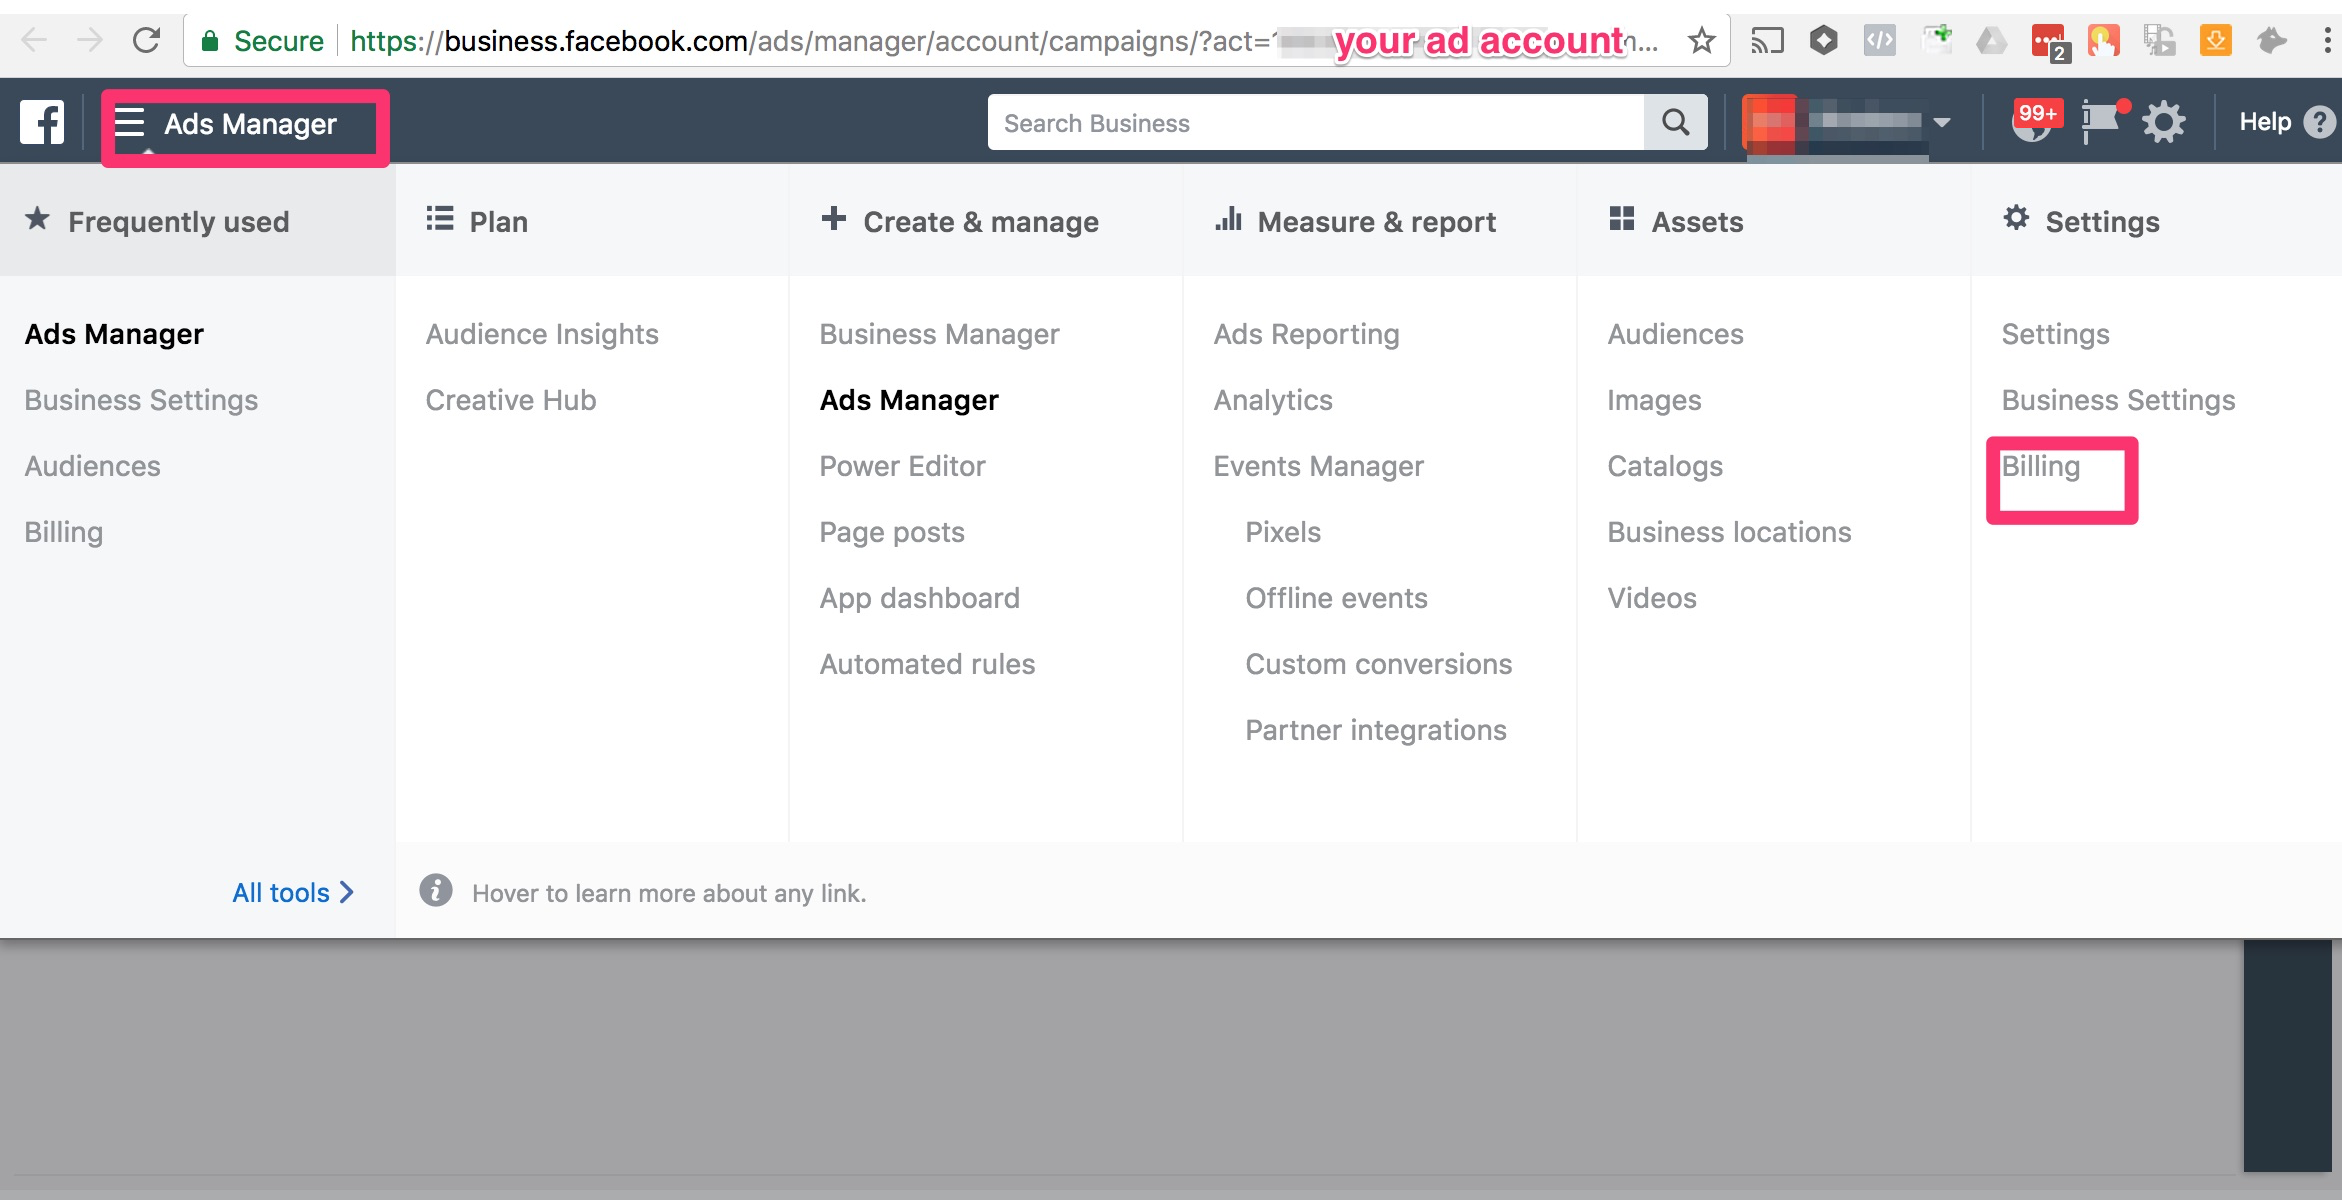
Task: Bookmark page with the star icon
Action: tap(1701, 41)
